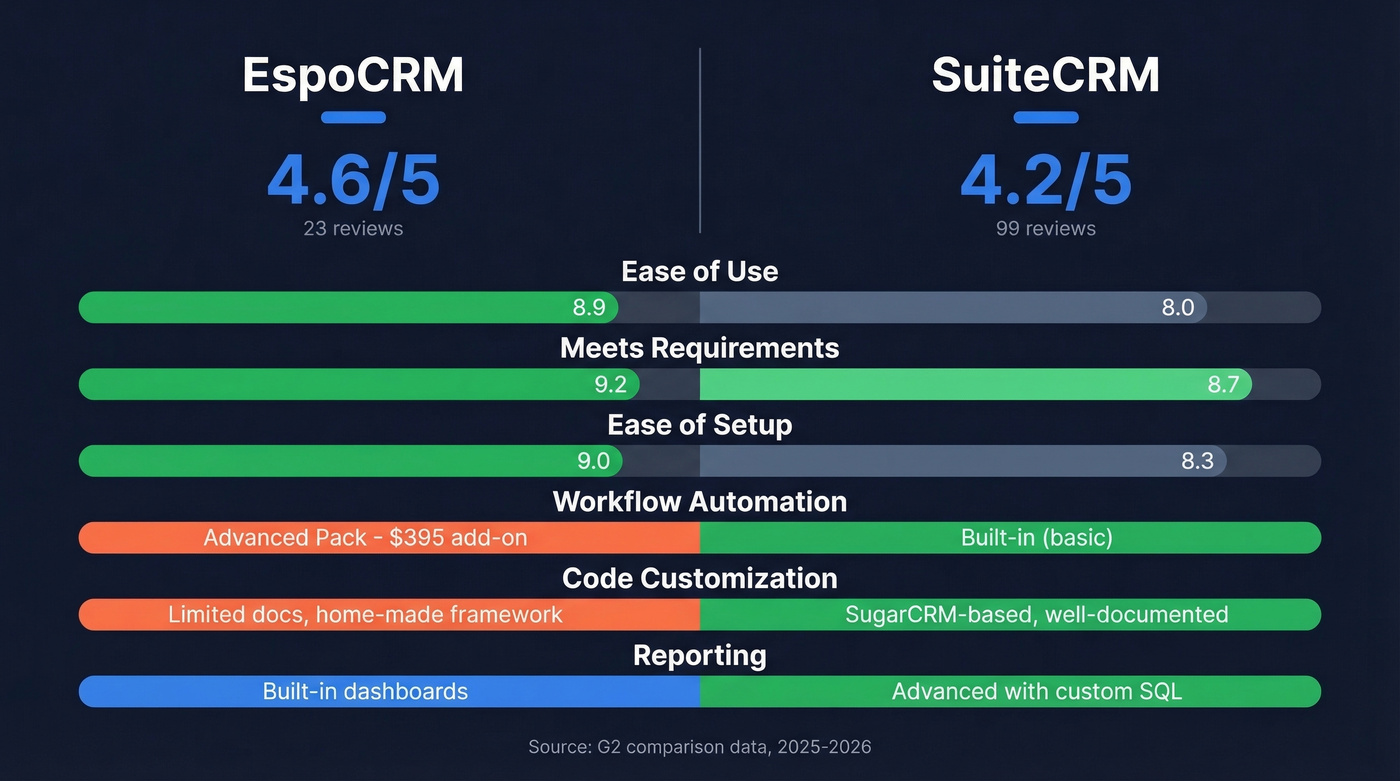Select SuiteCRM's 8.7 Meets Requirements bar
The height and width of the screenshot is (781, 1400).
point(975,384)
